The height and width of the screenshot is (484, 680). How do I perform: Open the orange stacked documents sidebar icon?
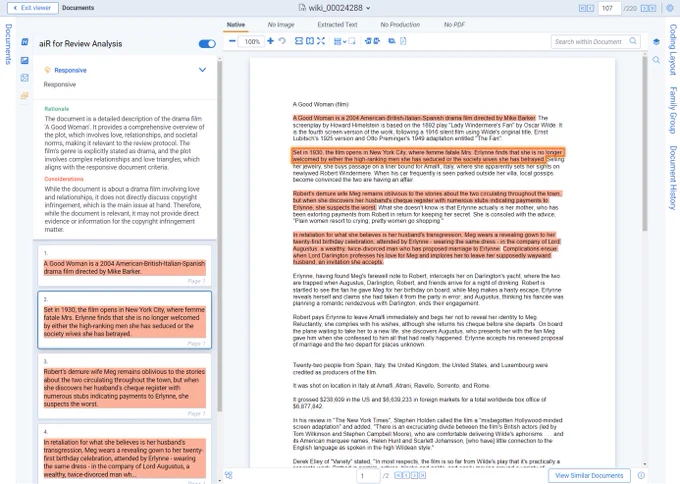(25, 95)
